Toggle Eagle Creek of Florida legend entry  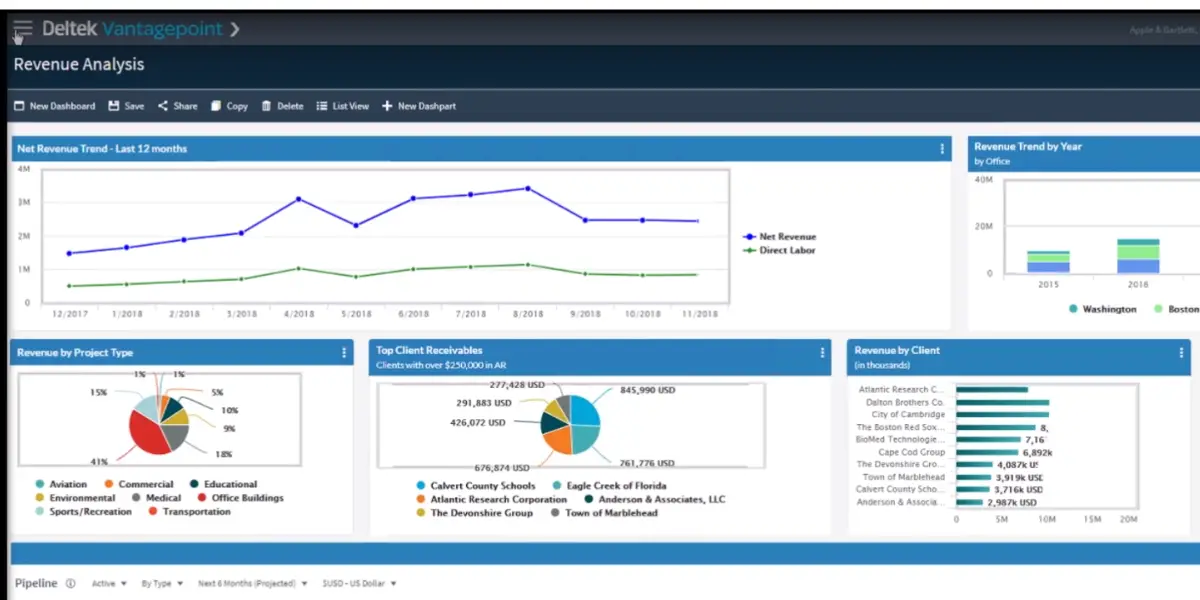609,486
